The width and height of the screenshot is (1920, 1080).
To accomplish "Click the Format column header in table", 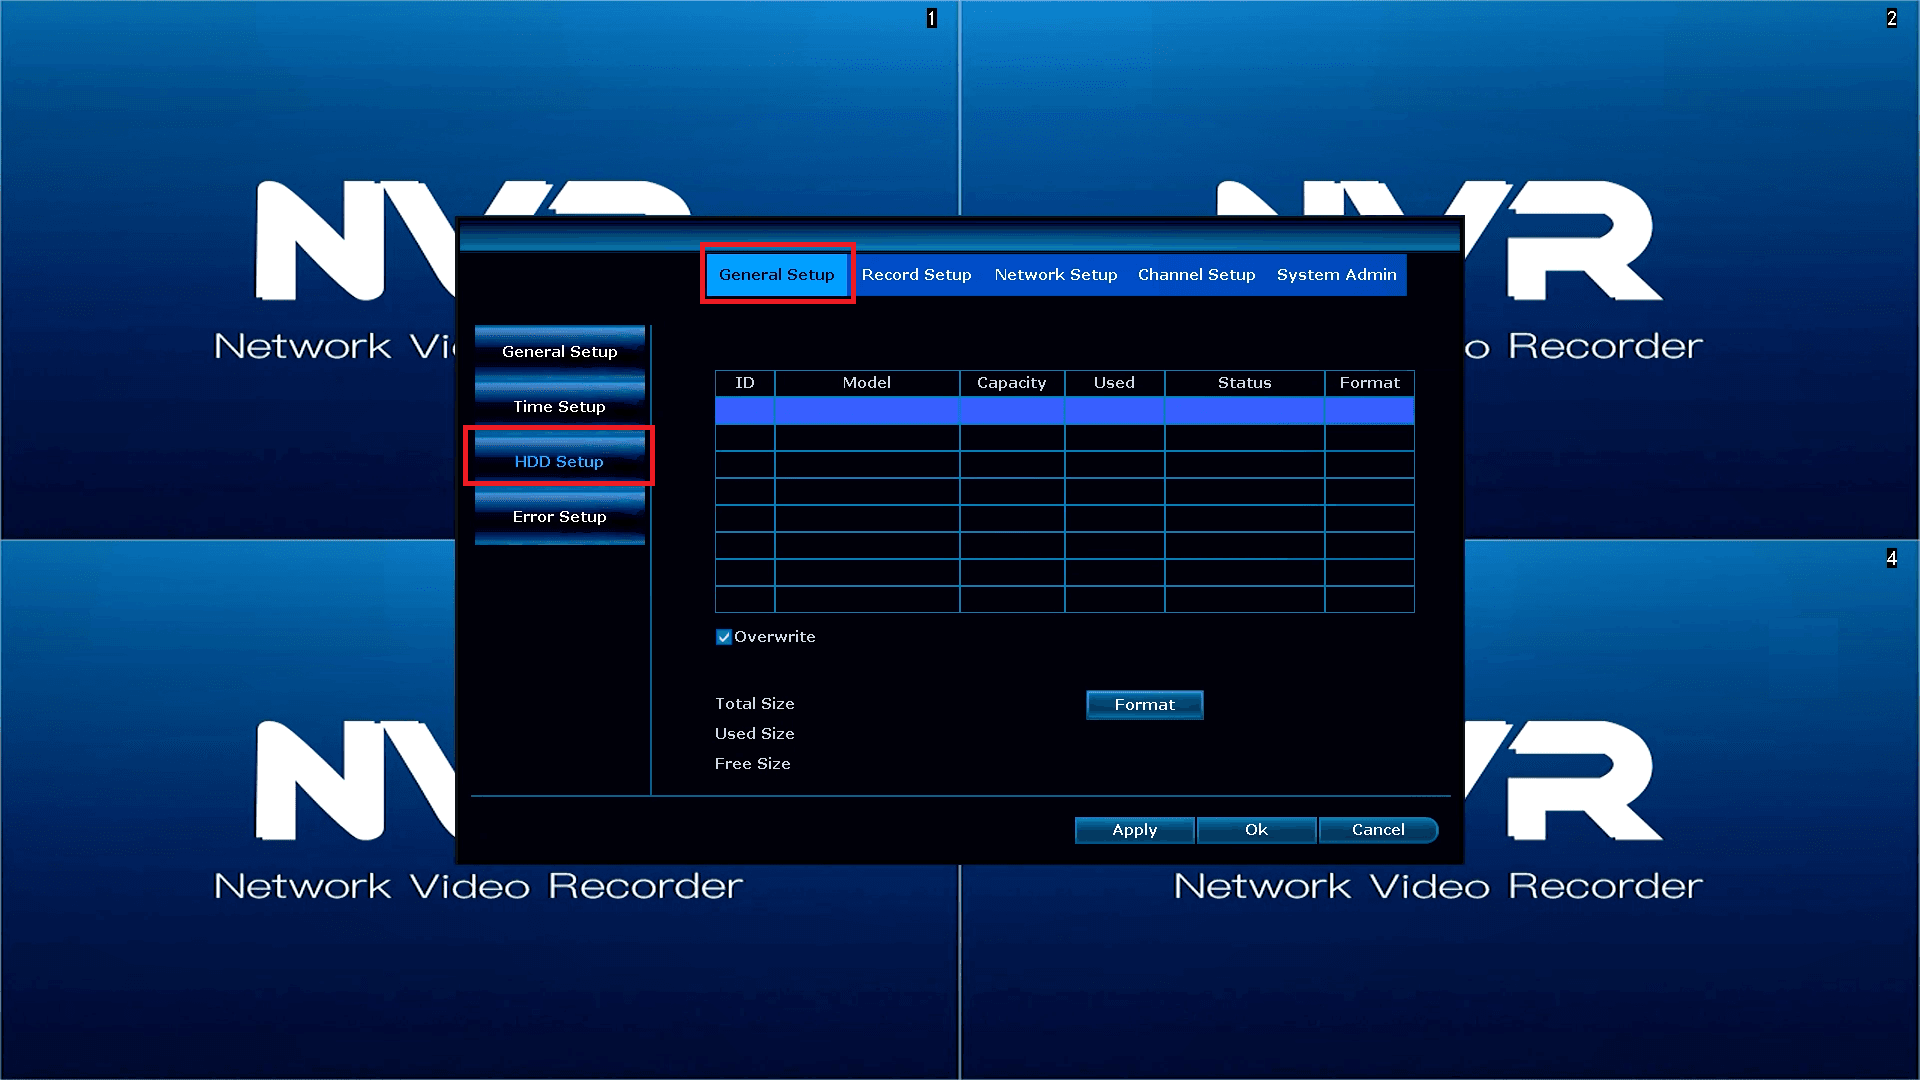I will pyautogui.click(x=1369, y=383).
